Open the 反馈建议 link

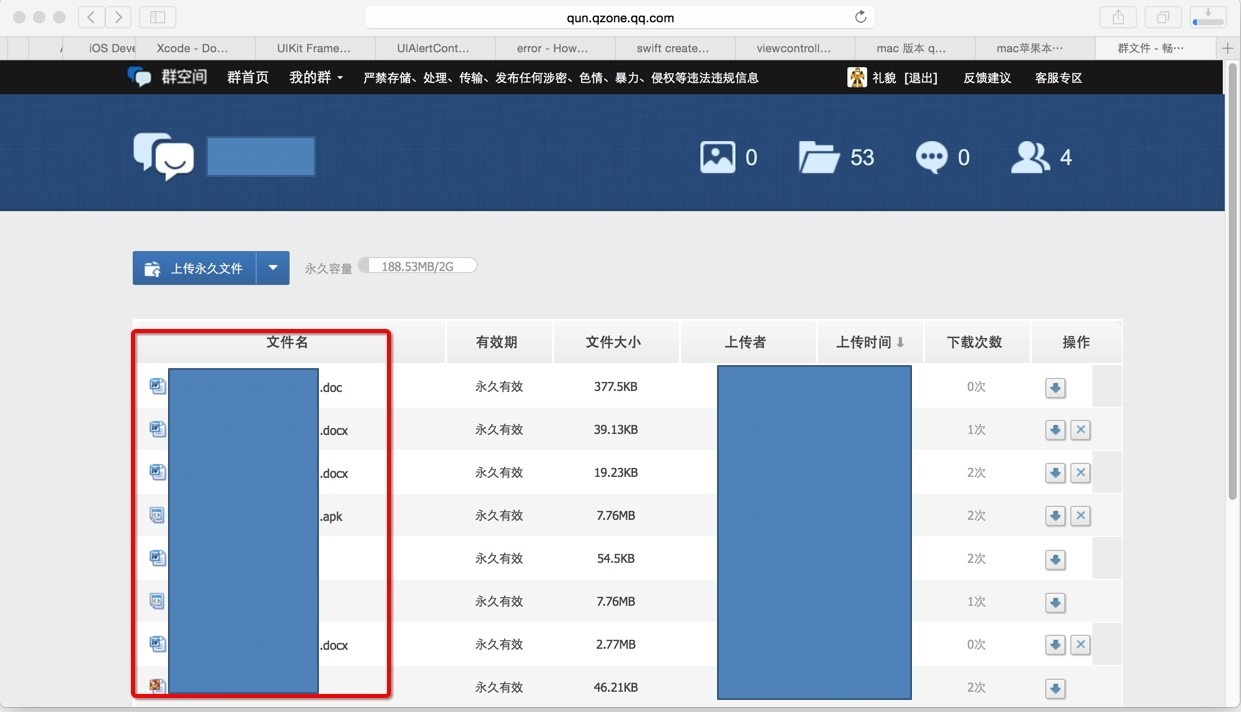click(987, 78)
